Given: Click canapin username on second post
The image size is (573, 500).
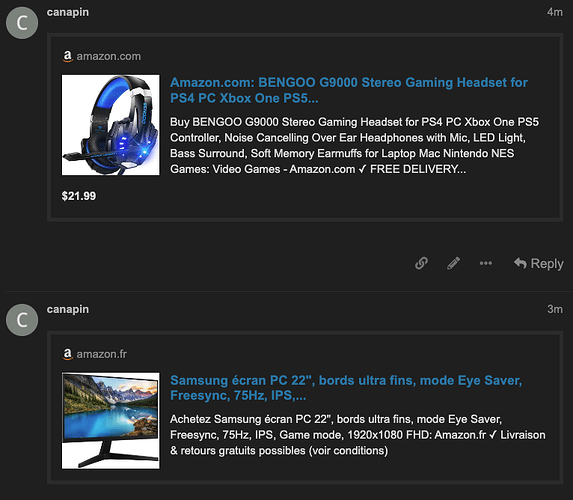Looking at the screenshot, I should point(68,309).
